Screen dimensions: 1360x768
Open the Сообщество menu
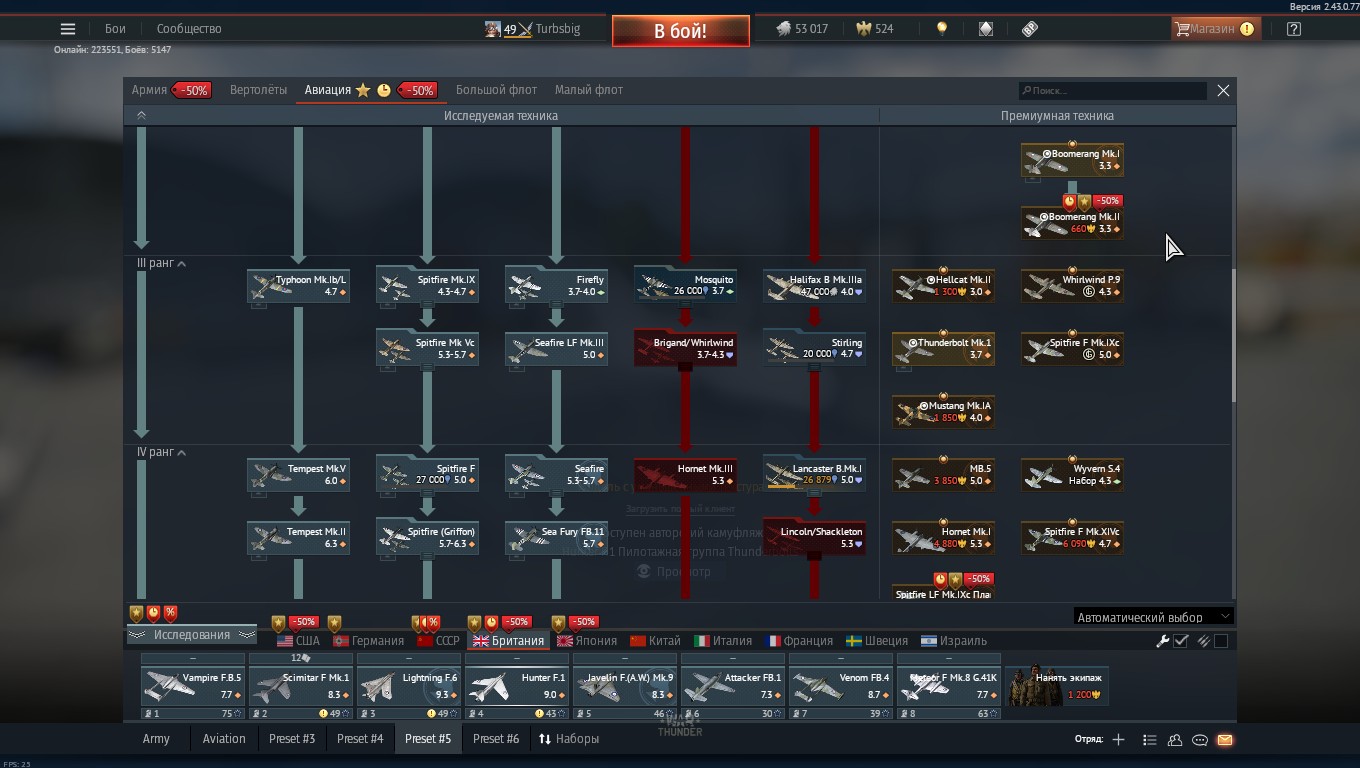point(189,29)
